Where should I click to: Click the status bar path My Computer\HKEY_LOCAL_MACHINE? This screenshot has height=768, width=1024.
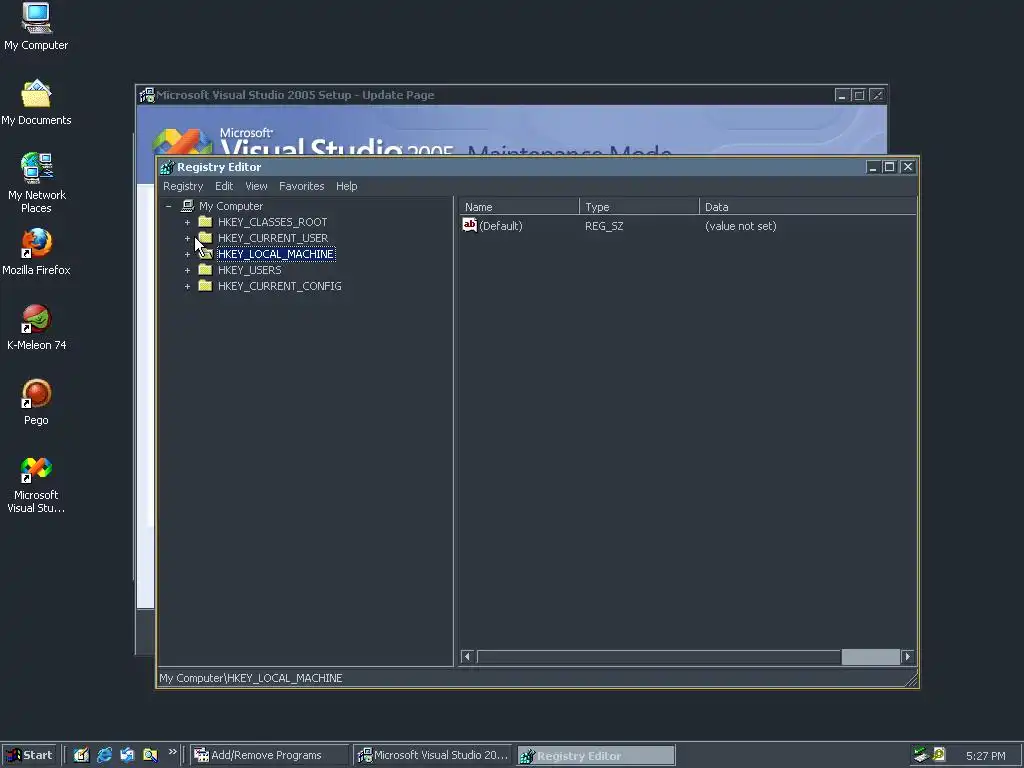pyautogui.click(x=251, y=678)
